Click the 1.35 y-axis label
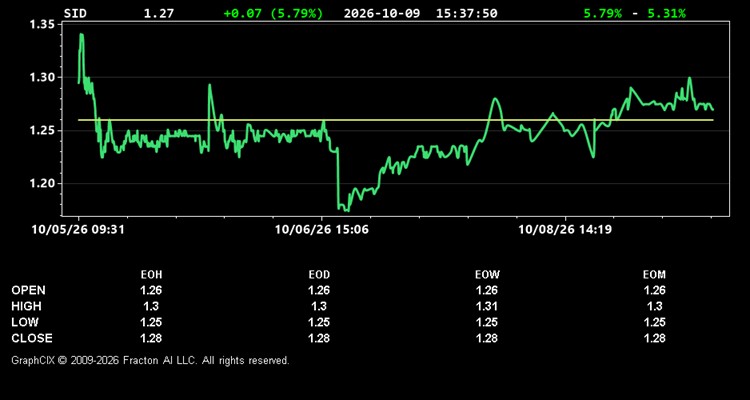This screenshot has height=400, width=750. [43, 24]
